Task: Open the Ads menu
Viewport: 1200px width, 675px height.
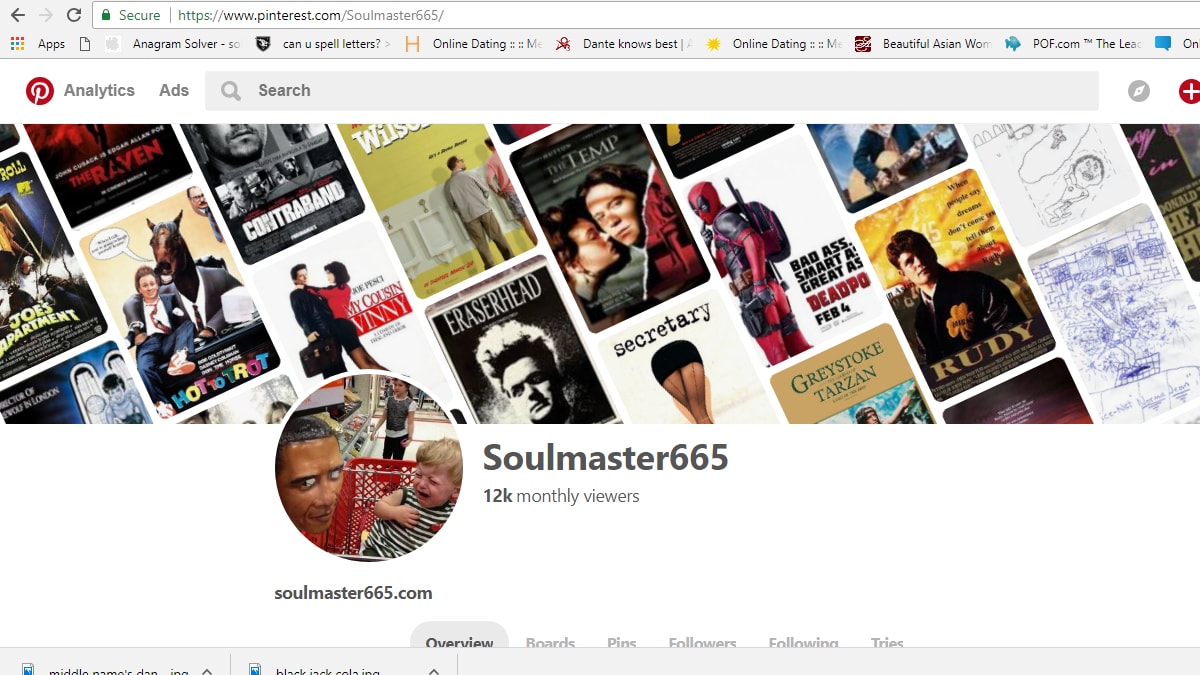Action: click(174, 90)
